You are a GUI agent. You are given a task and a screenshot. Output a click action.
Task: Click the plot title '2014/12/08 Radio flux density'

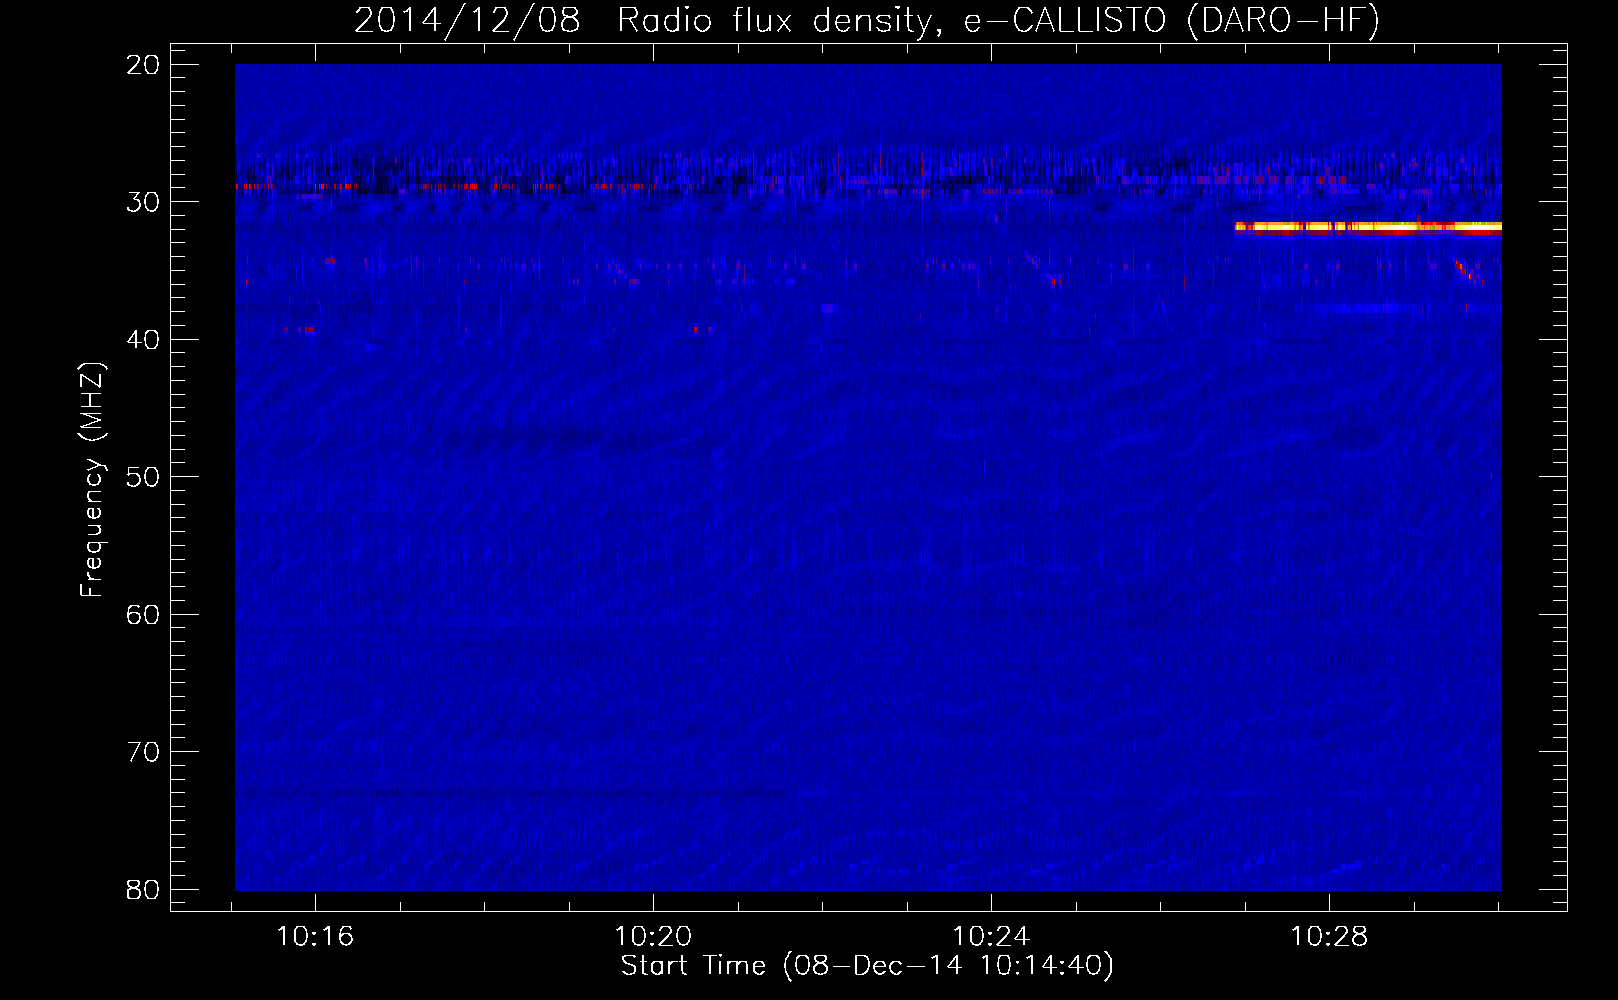click(x=651, y=21)
